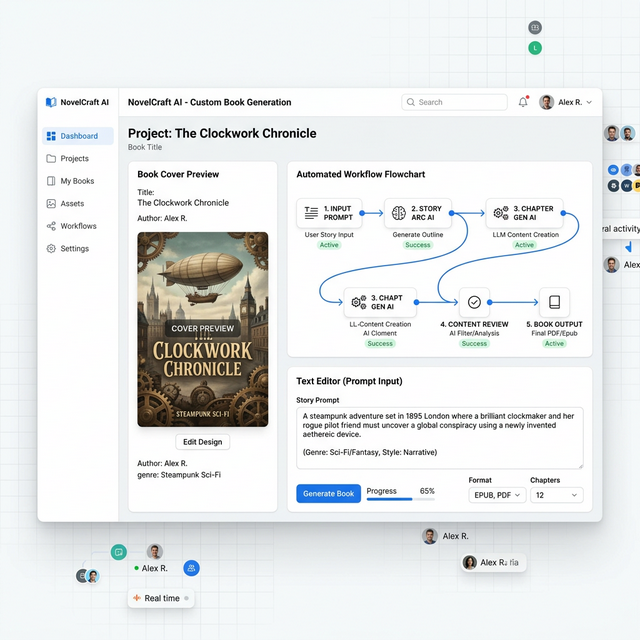Open Projects in the sidebar

[x=74, y=158]
